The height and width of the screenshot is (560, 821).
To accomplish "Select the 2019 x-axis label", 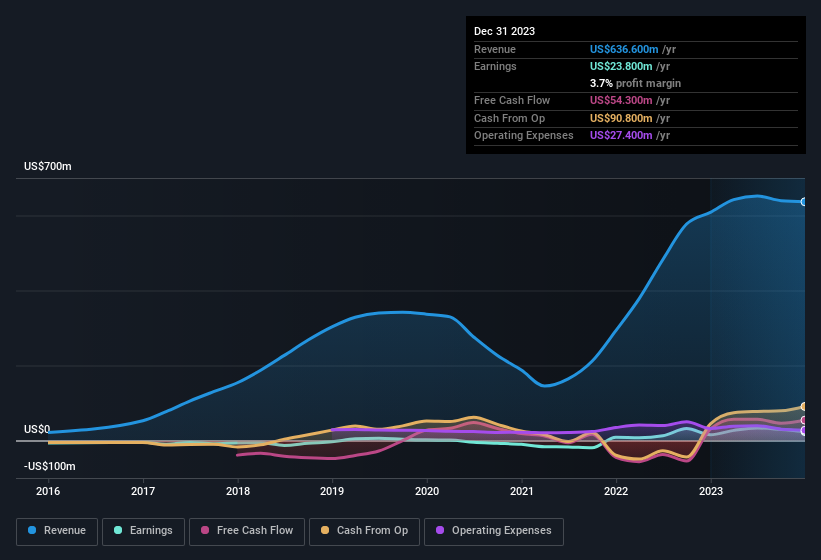I will 332,491.
